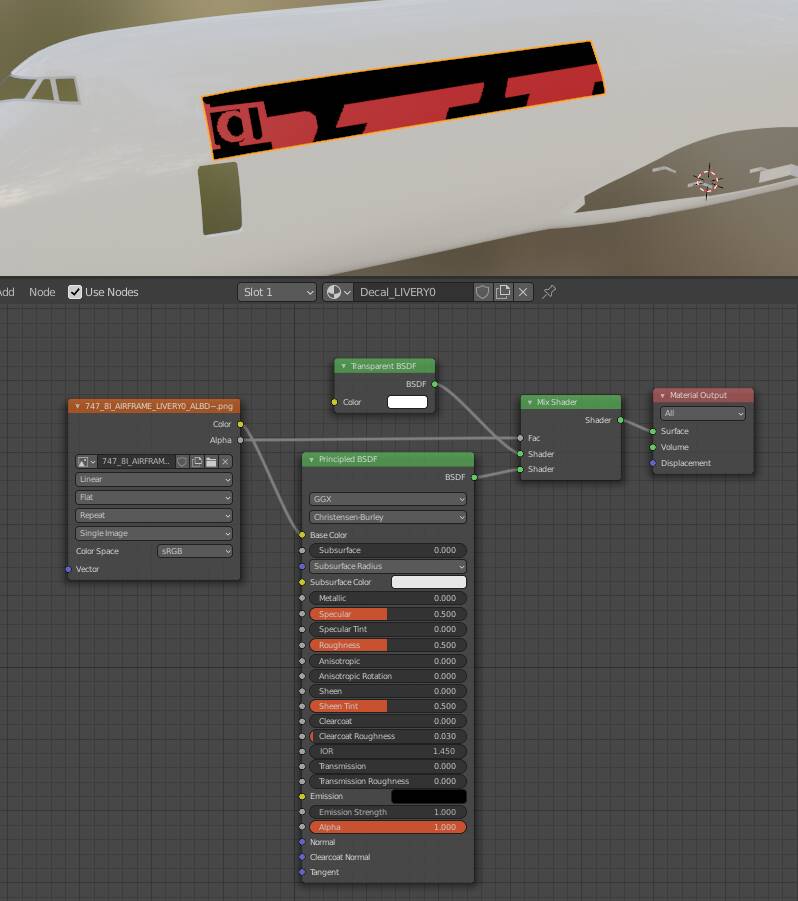Click the Principled BSDF output socket
This screenshot has height=901, width=798.
click(475, 477)
